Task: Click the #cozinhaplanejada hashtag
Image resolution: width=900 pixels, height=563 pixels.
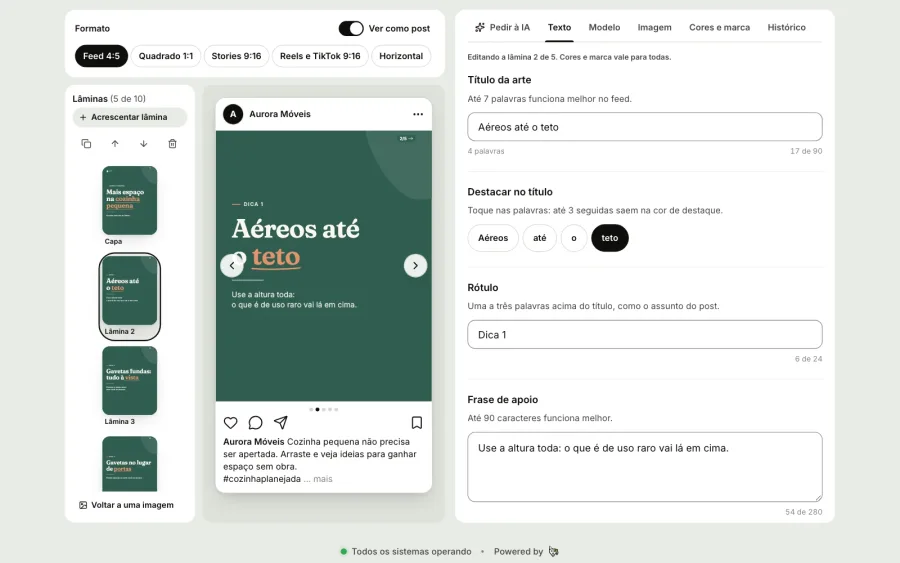Action: pyautogui.click(x=262, y=479)
